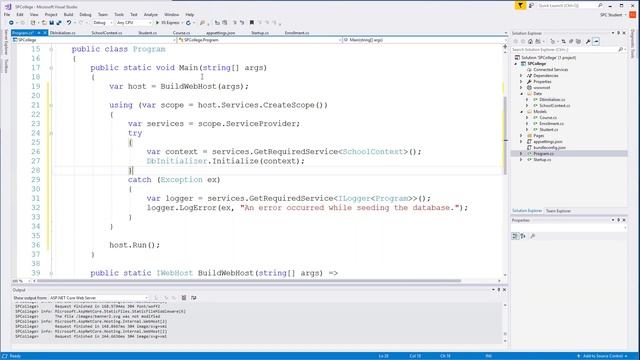
Task: Switch to appsettings.json editor tab
Action: [x=220, y=33]
